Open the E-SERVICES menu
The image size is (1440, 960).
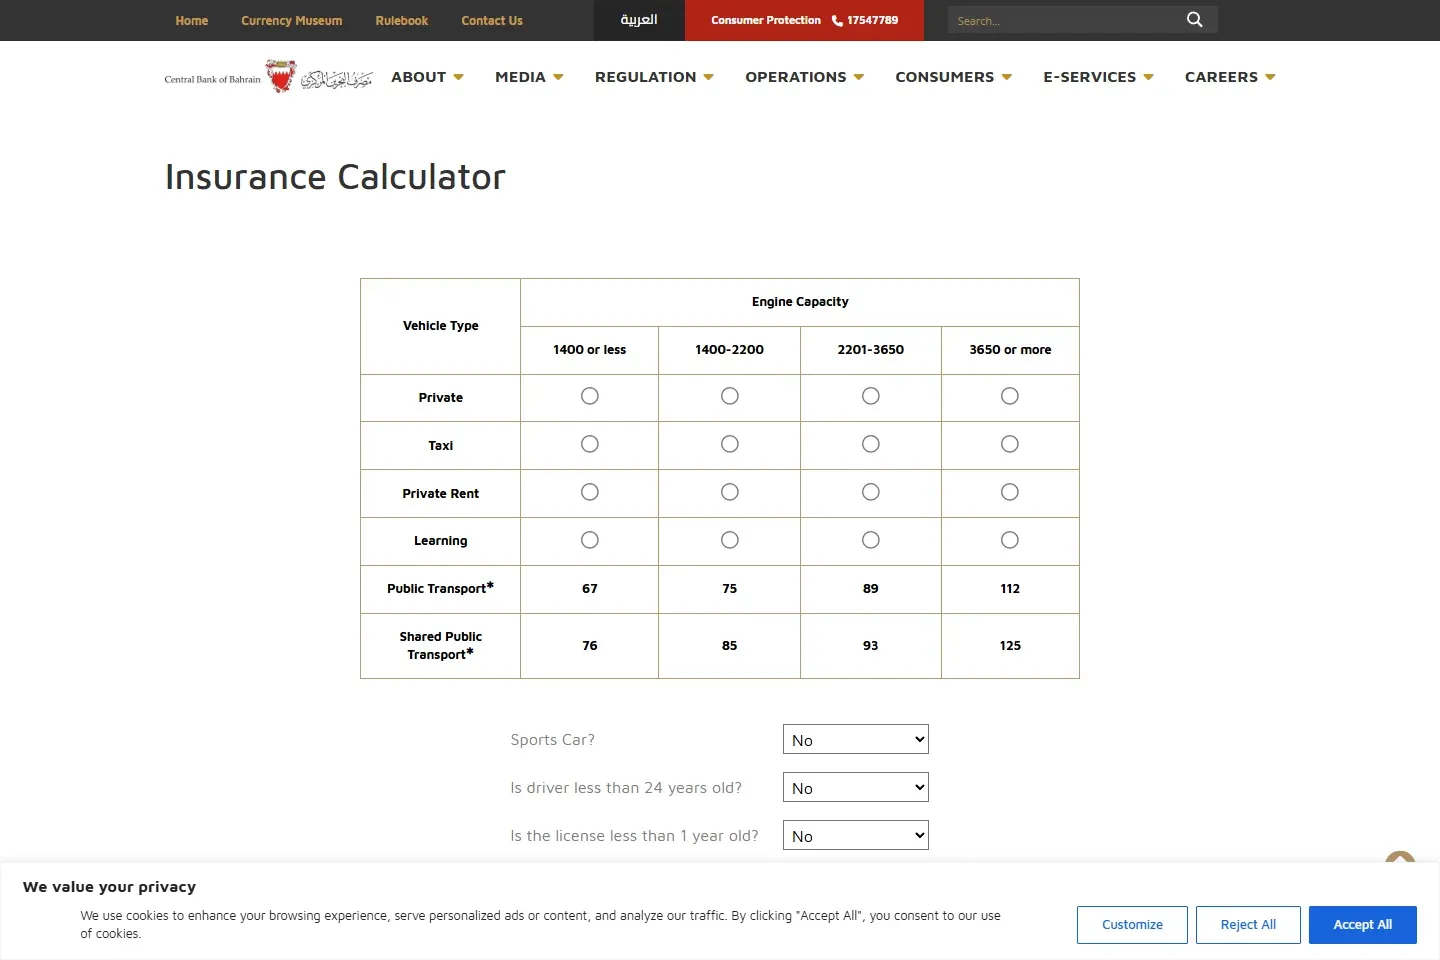tap(1098, 77)
